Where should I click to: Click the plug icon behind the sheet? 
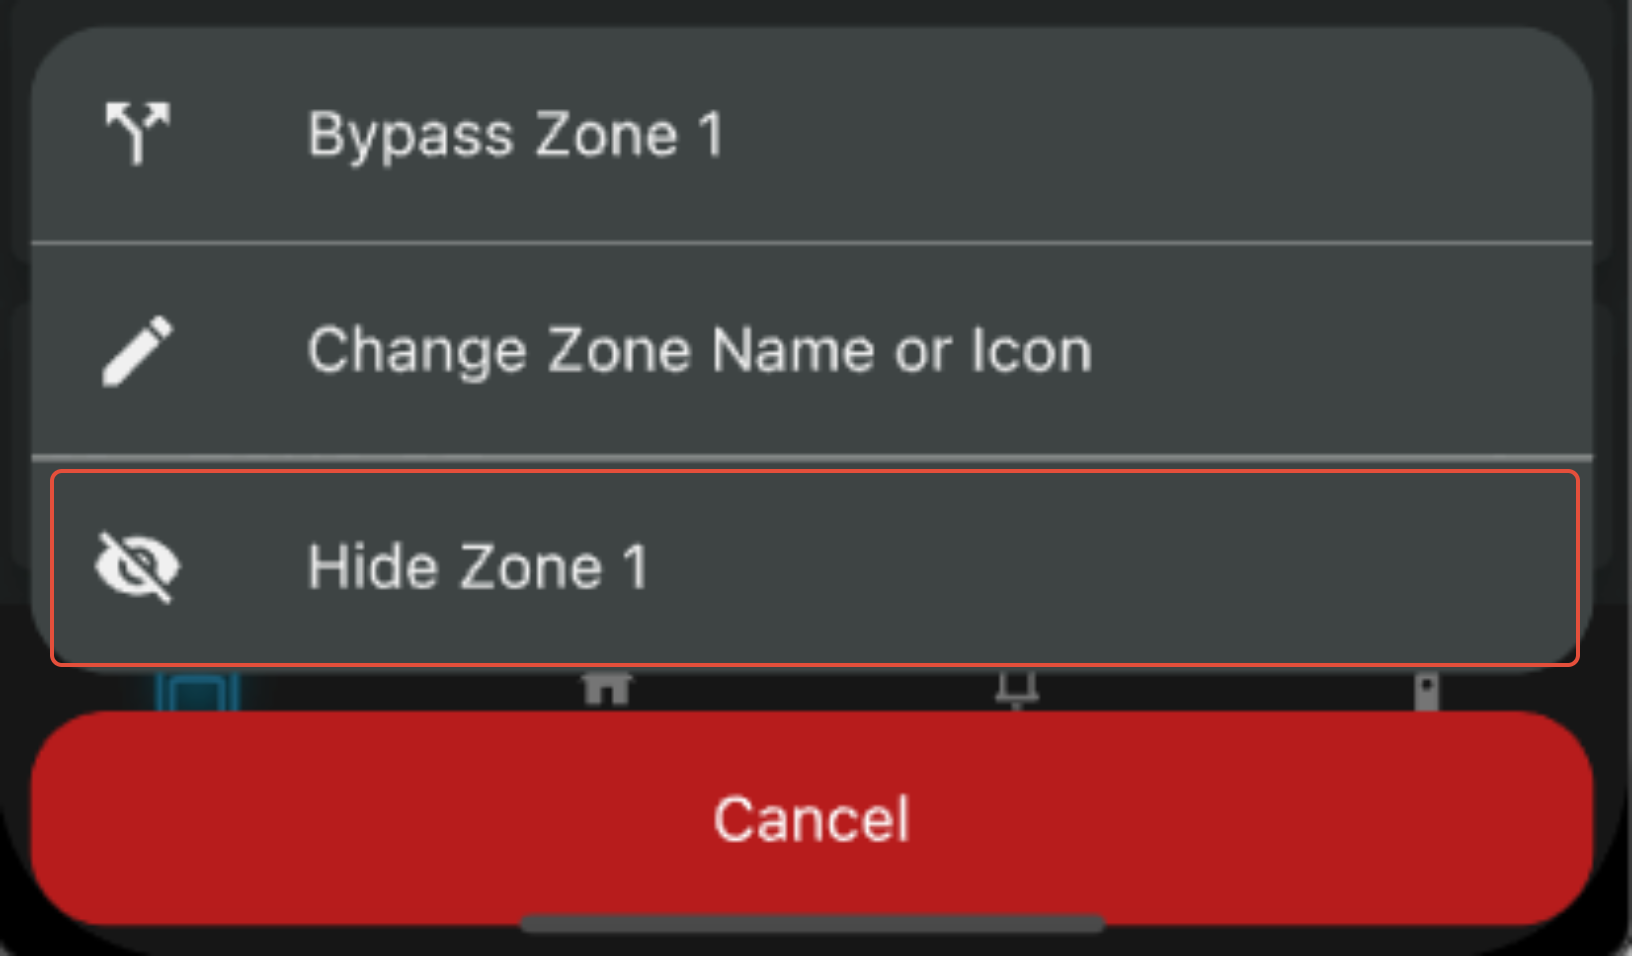coord(1017,690)
